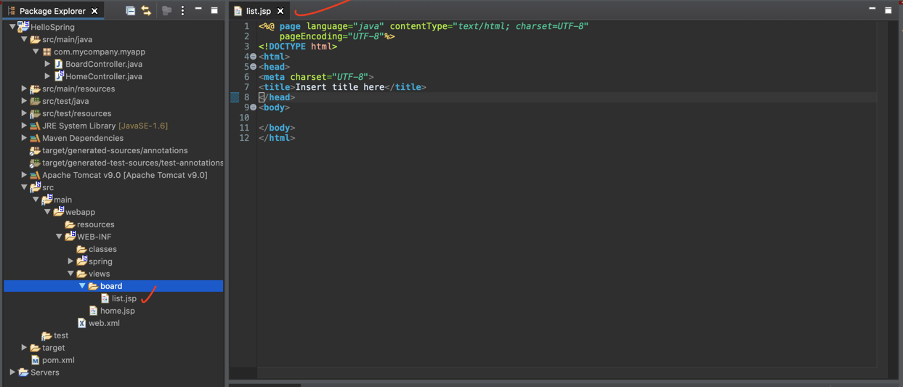Click the web.xml file icon

pos(82,323)
